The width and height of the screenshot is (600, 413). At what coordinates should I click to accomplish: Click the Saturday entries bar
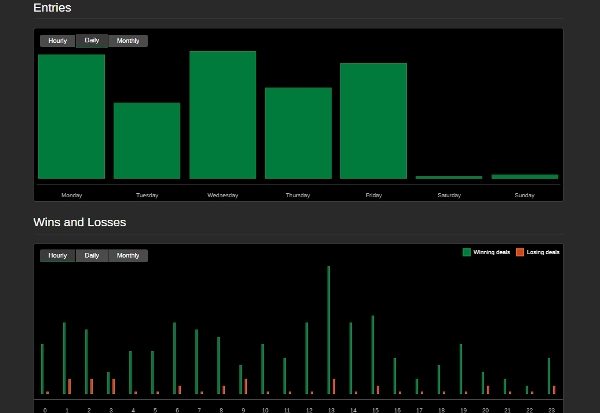449,177
